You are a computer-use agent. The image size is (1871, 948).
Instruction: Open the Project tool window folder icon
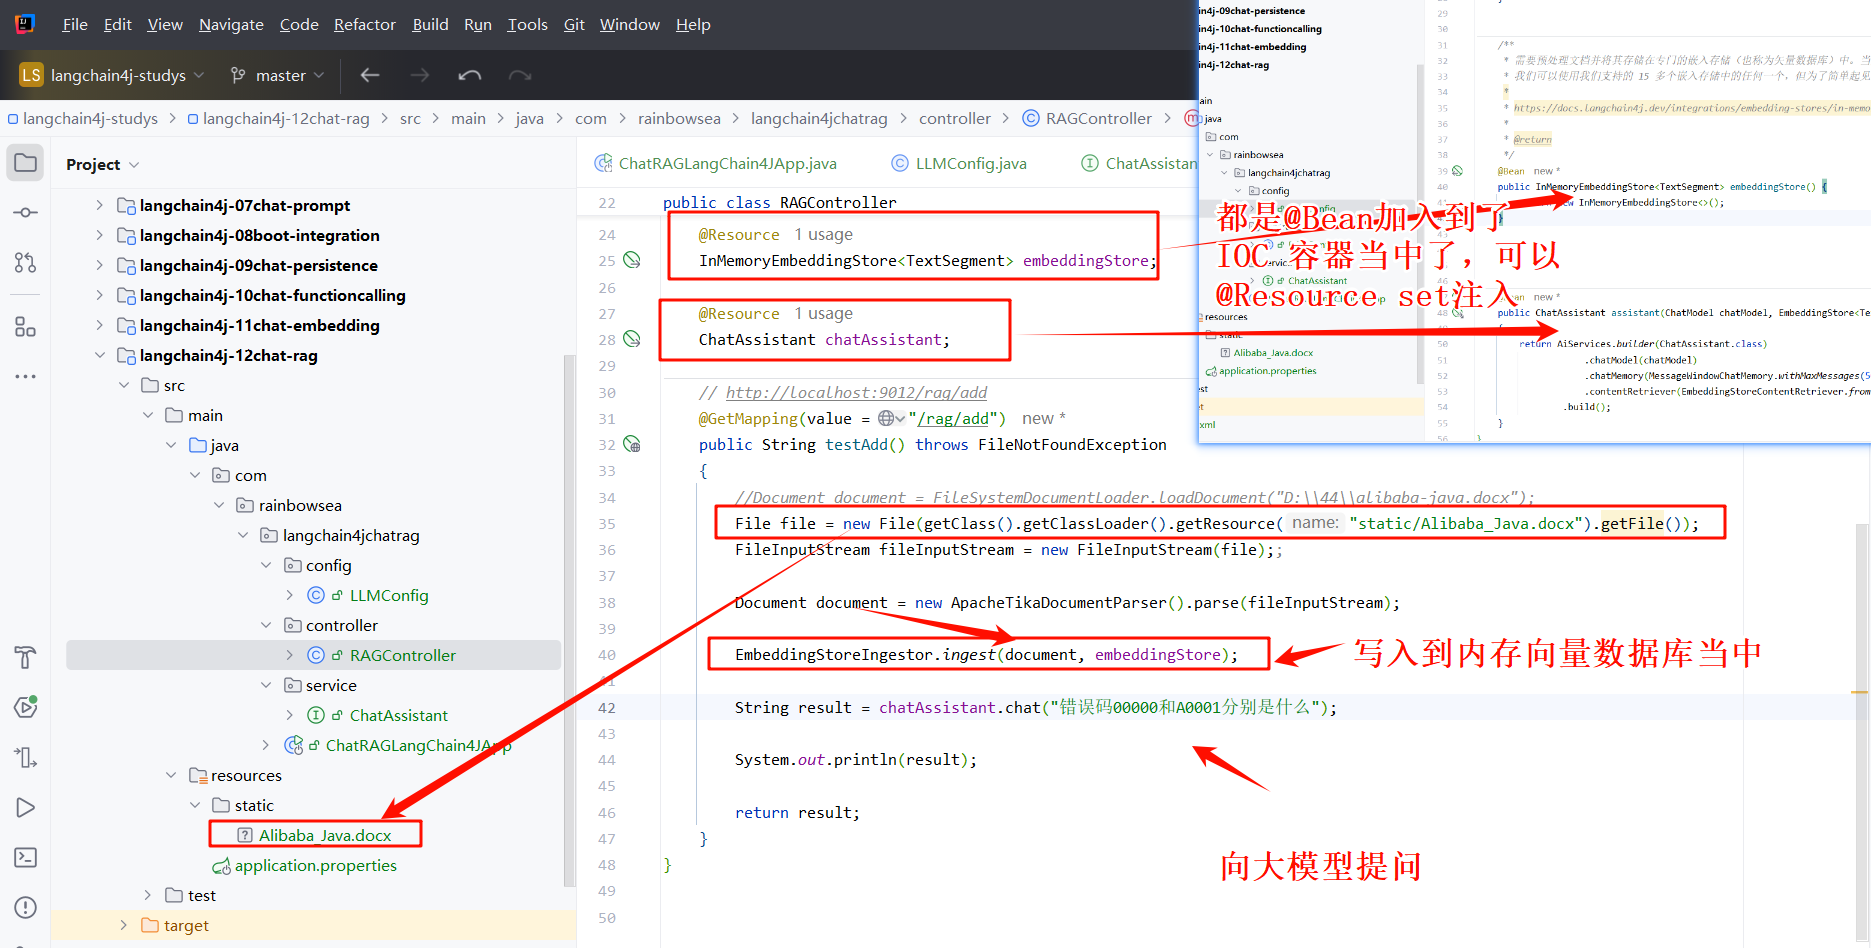click(x=25, y=163)
